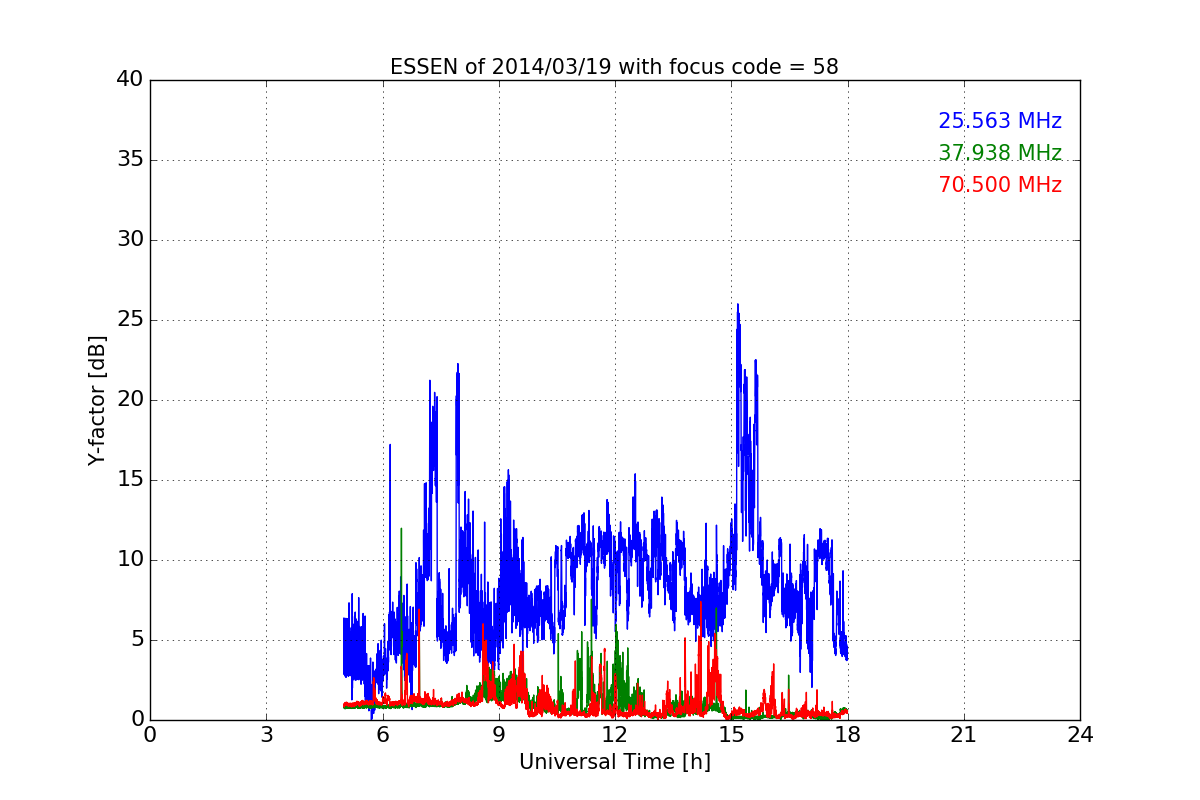Click x-axis tick label 21
The image size is (1200, 800).
coord(963,735)
